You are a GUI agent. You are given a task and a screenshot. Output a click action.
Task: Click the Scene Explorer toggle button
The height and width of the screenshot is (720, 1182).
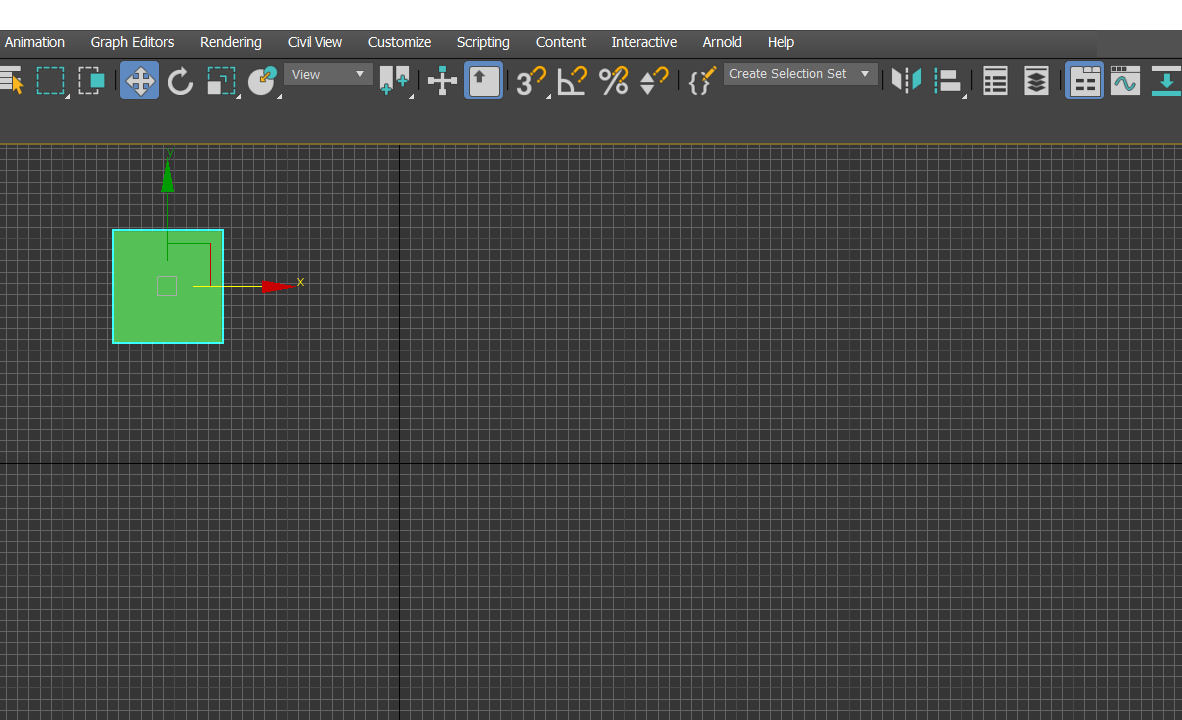point(995,81)
